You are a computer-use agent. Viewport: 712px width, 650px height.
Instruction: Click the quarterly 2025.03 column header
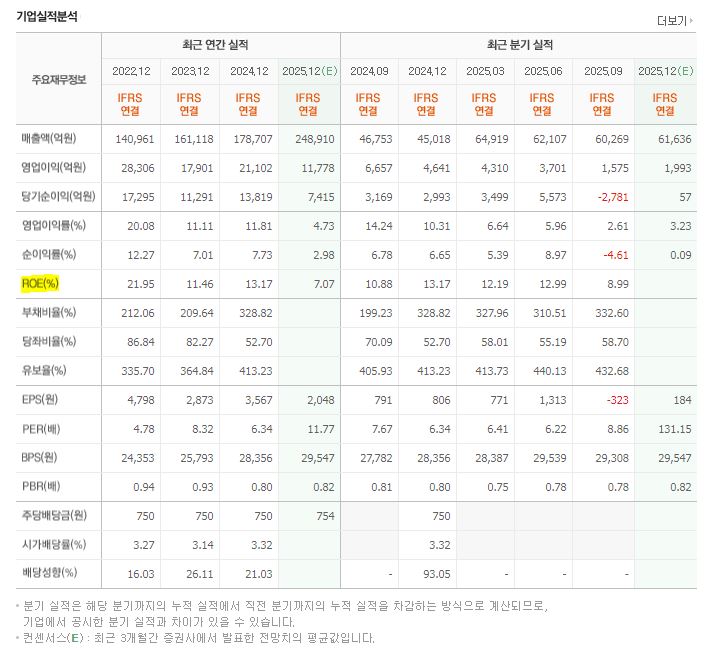(485, 71)
